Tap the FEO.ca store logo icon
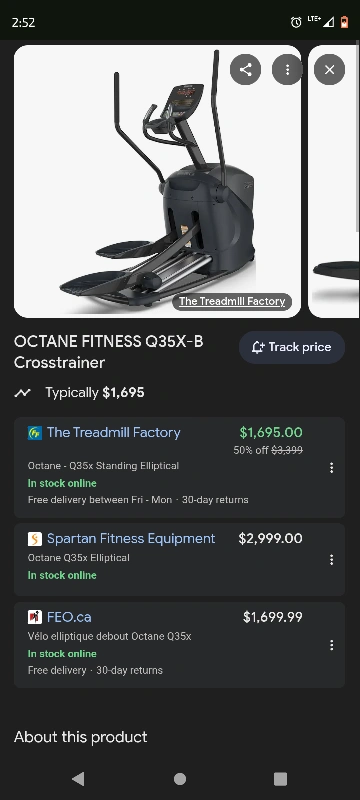Screen dimensions: 360x800 pyautogui.click(x=35, y=617)
